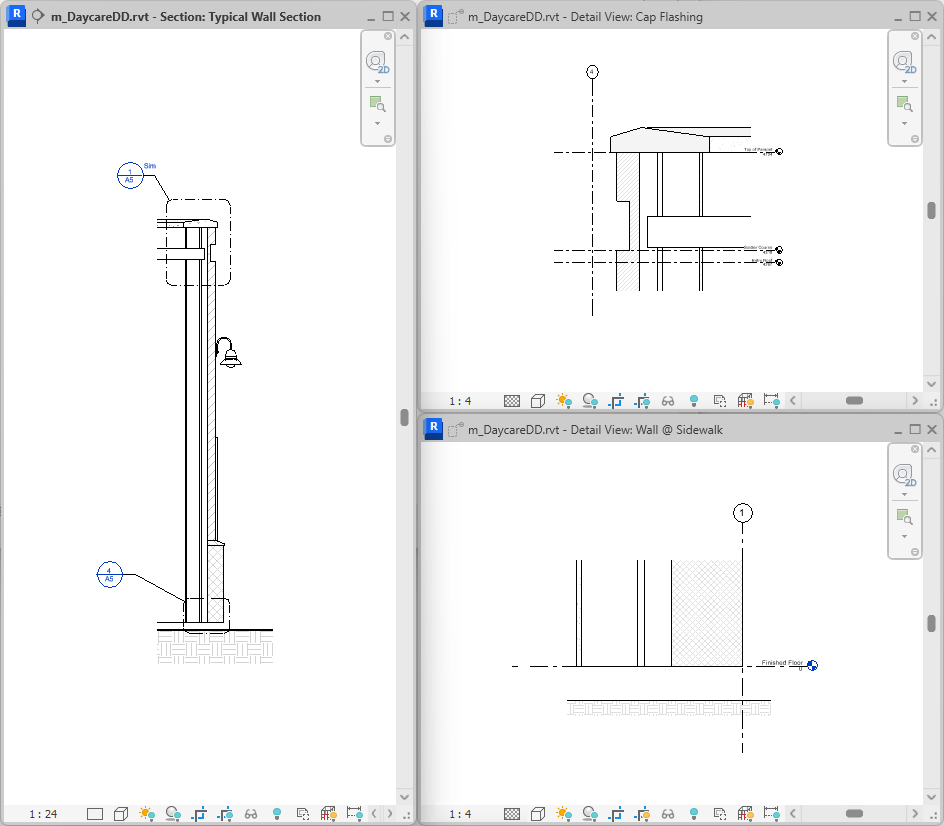Toggle Sun Path in Cap Flashing view
944x826 pixels.
coord(564,401)
